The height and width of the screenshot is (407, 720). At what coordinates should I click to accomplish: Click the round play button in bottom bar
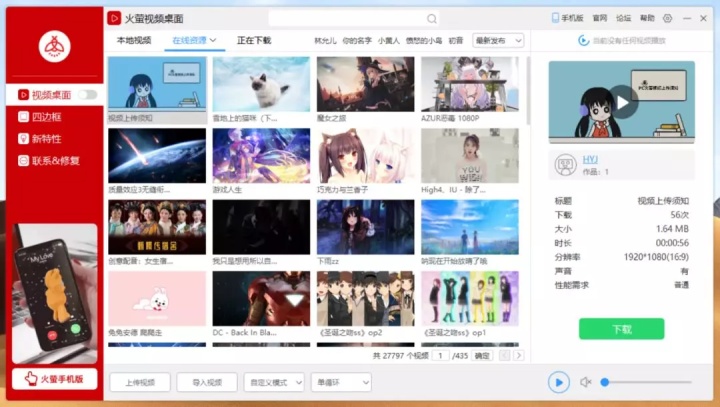click(558, 382)
